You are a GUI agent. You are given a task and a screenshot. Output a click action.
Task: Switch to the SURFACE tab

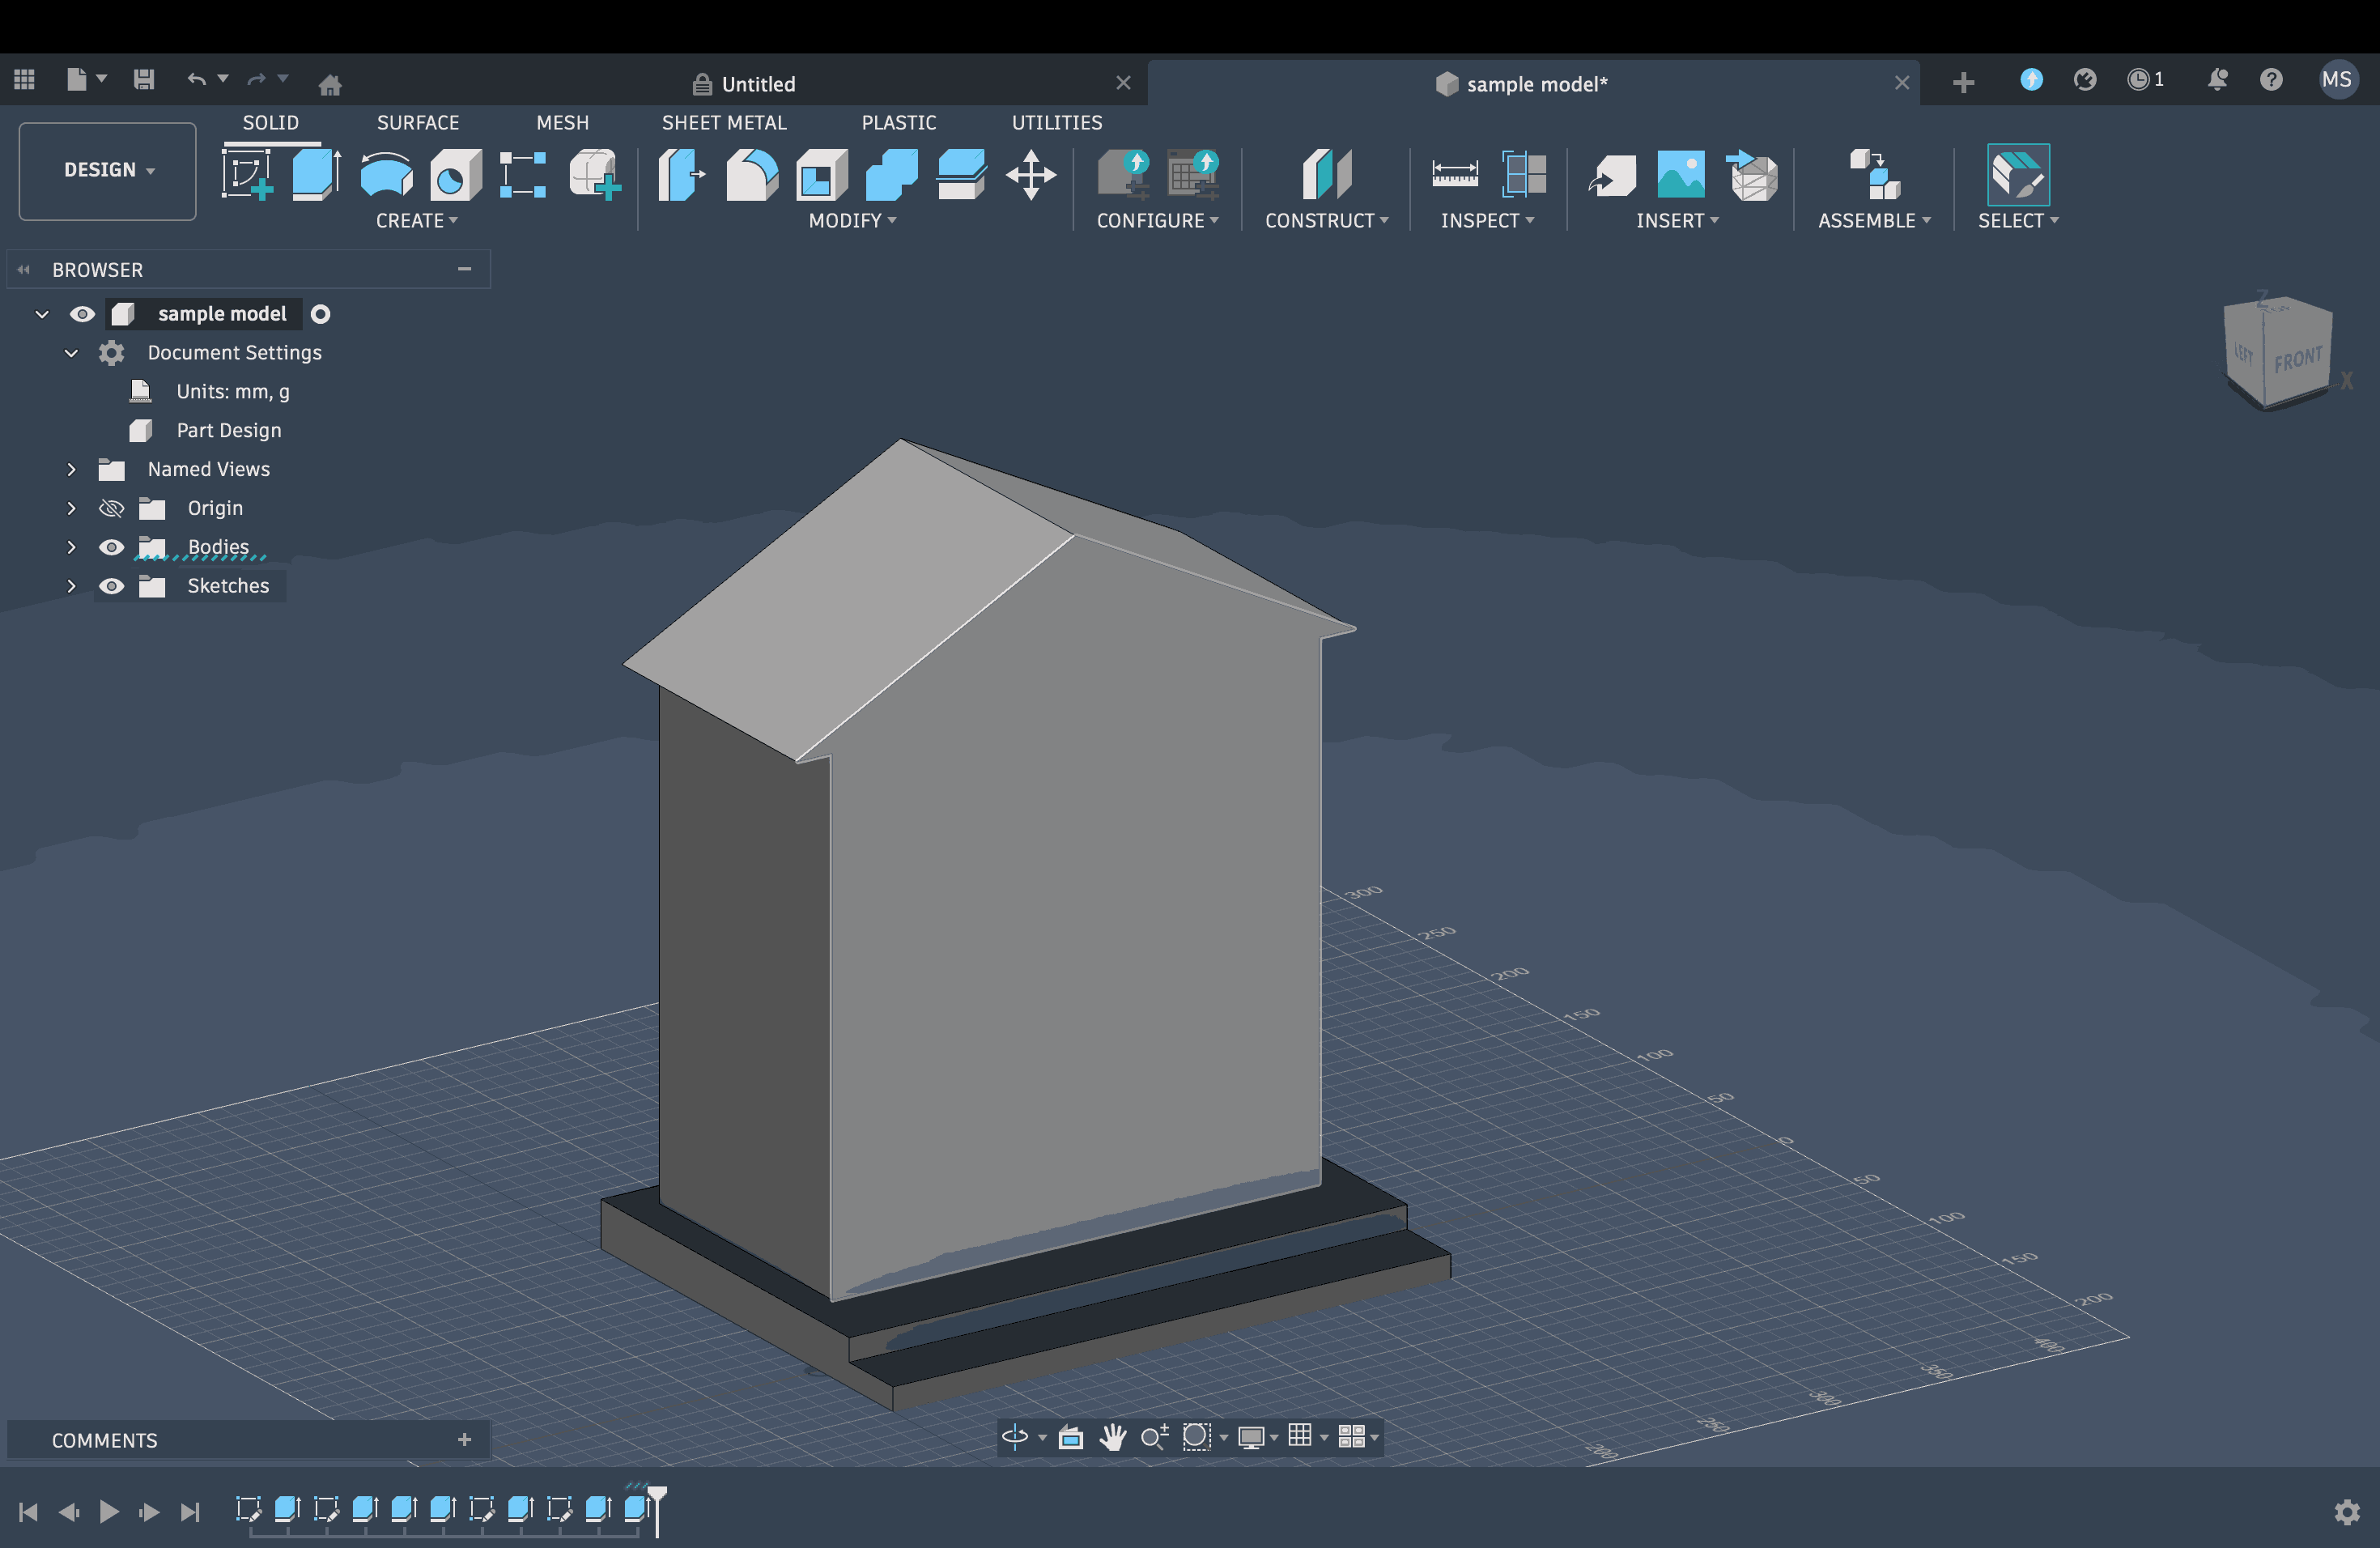[418, 122]
